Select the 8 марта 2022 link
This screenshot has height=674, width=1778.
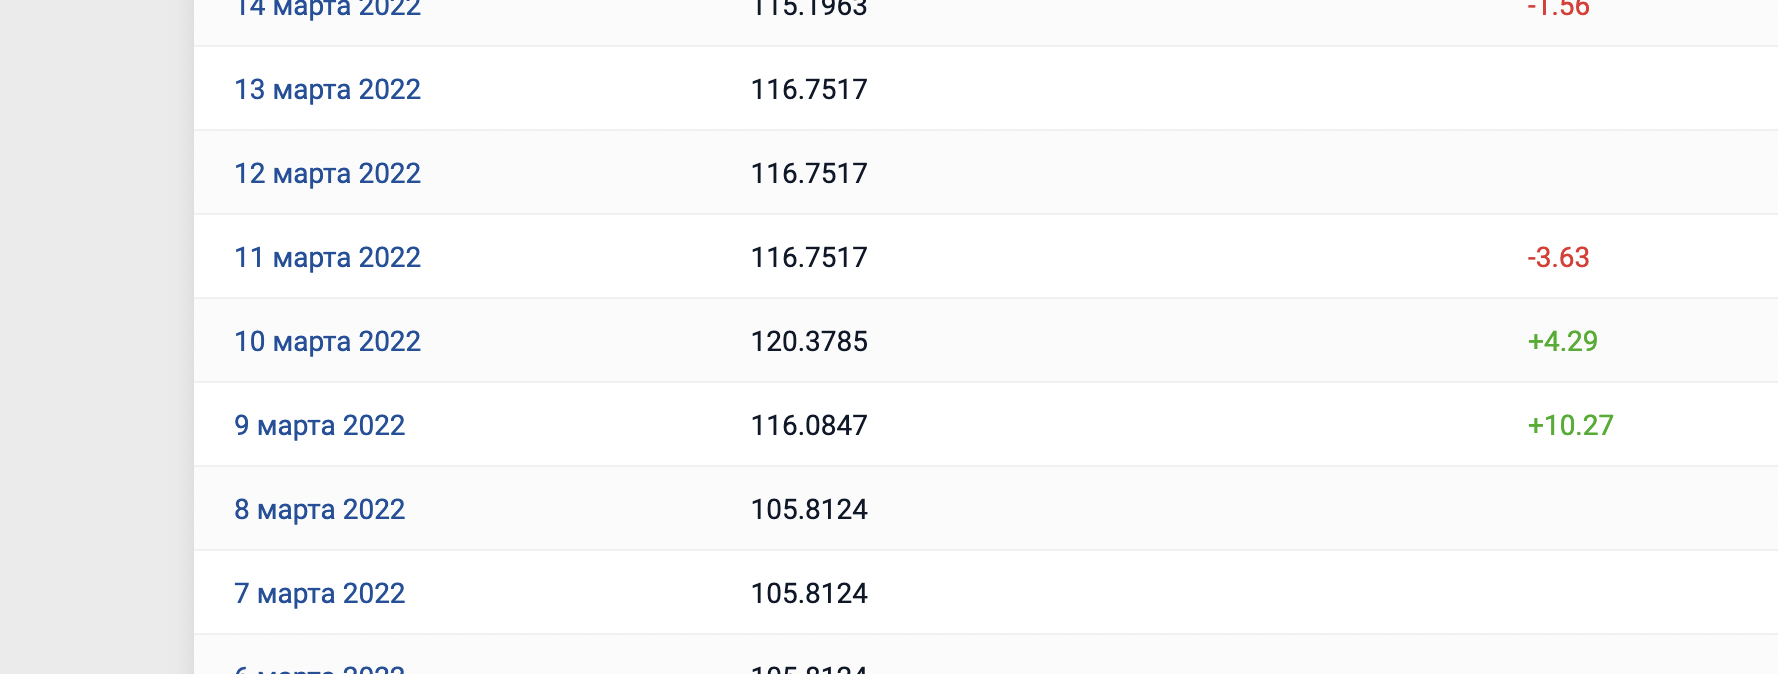(x=319, y=510)
